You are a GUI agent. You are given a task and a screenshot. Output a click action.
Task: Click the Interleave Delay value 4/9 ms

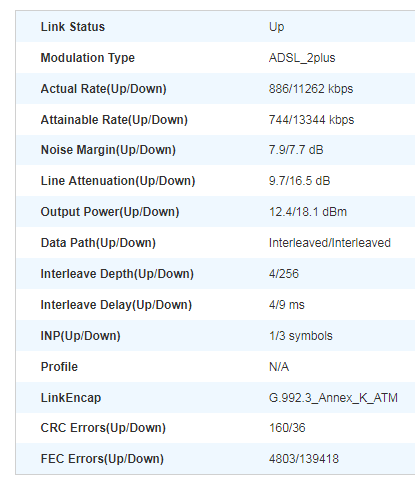(287, 305)
